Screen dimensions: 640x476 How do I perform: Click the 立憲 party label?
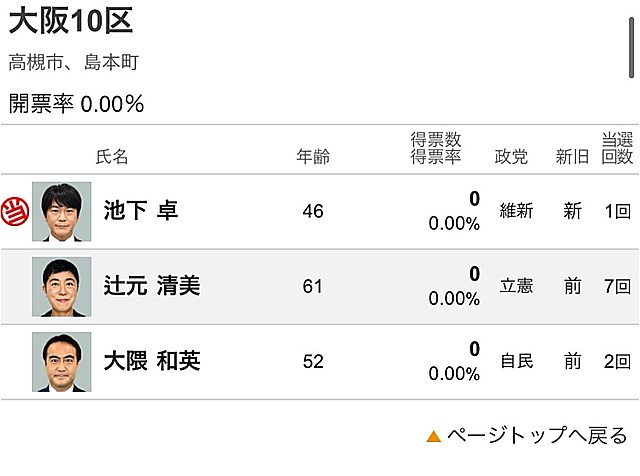[516, 287]
